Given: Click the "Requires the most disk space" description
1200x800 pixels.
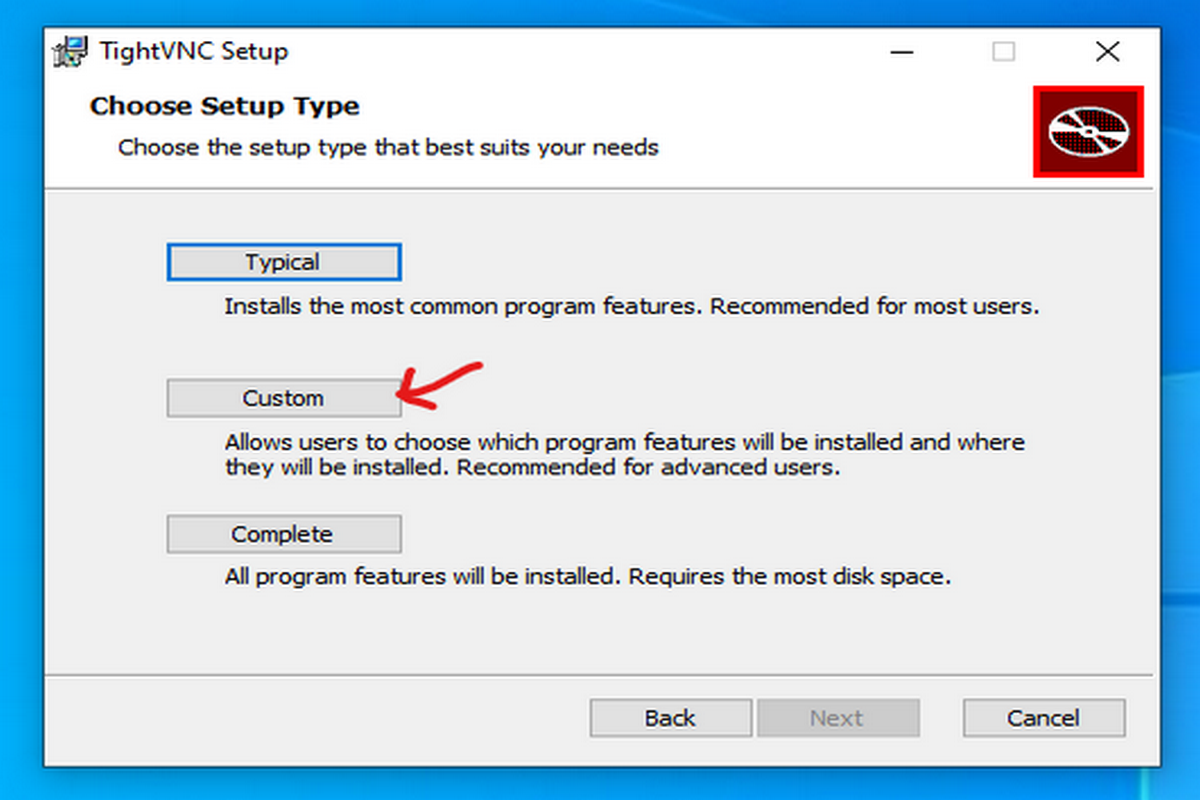Looking at the screenshot, I should coord(789,577).
